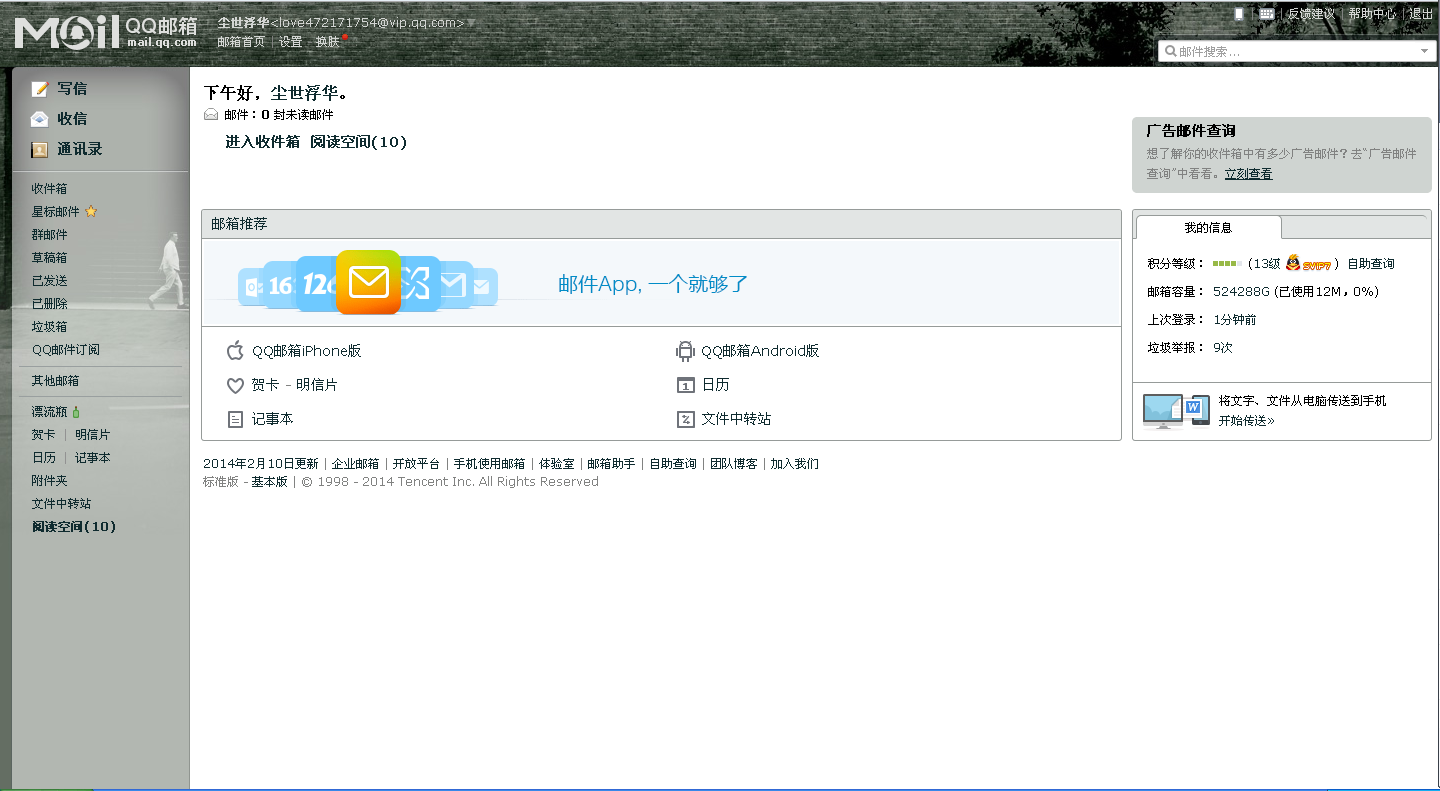Click 手机使用邮箱 footer link
Viewport: 1440px width, 791px height.
[x=489, y=464]
